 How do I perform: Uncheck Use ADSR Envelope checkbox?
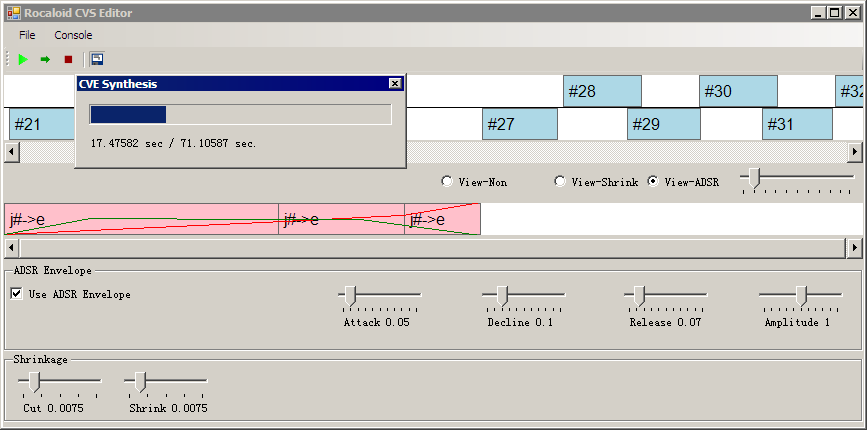click(17, 293)
